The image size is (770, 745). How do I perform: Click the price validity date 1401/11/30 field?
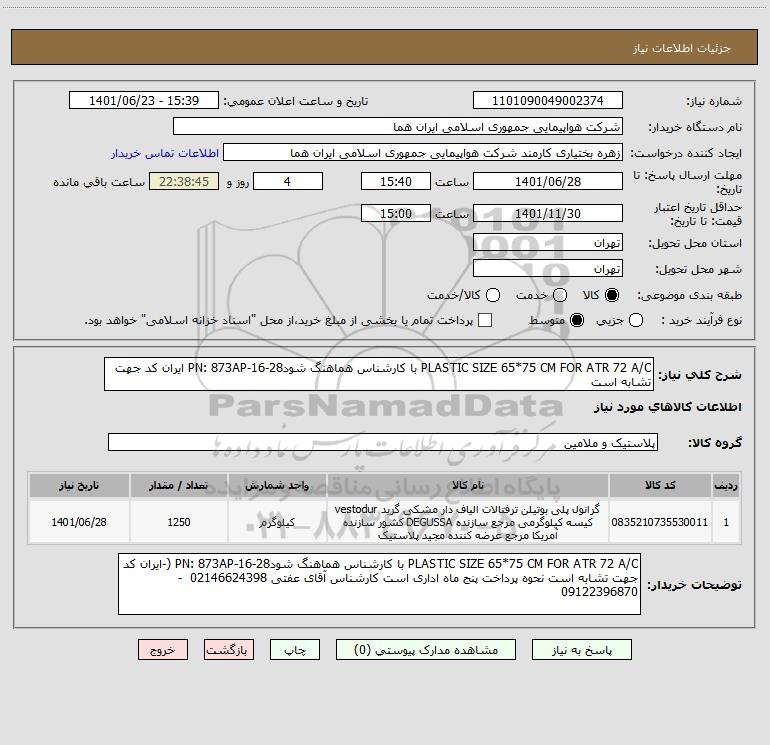point(548,213)
